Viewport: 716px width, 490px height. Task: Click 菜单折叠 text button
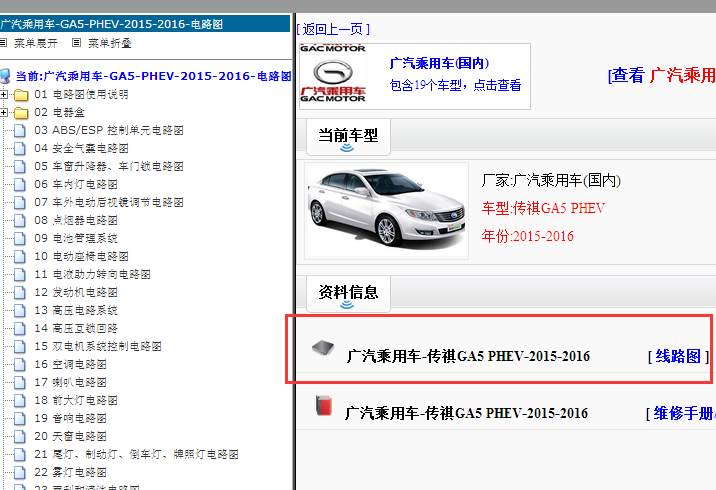(110, 43)
